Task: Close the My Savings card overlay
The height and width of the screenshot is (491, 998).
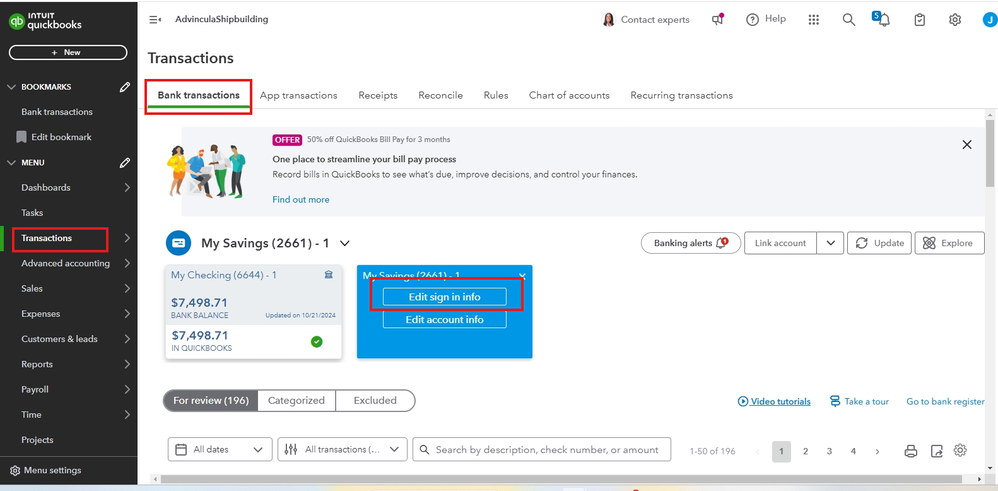Action: click(x=522, y=274)
